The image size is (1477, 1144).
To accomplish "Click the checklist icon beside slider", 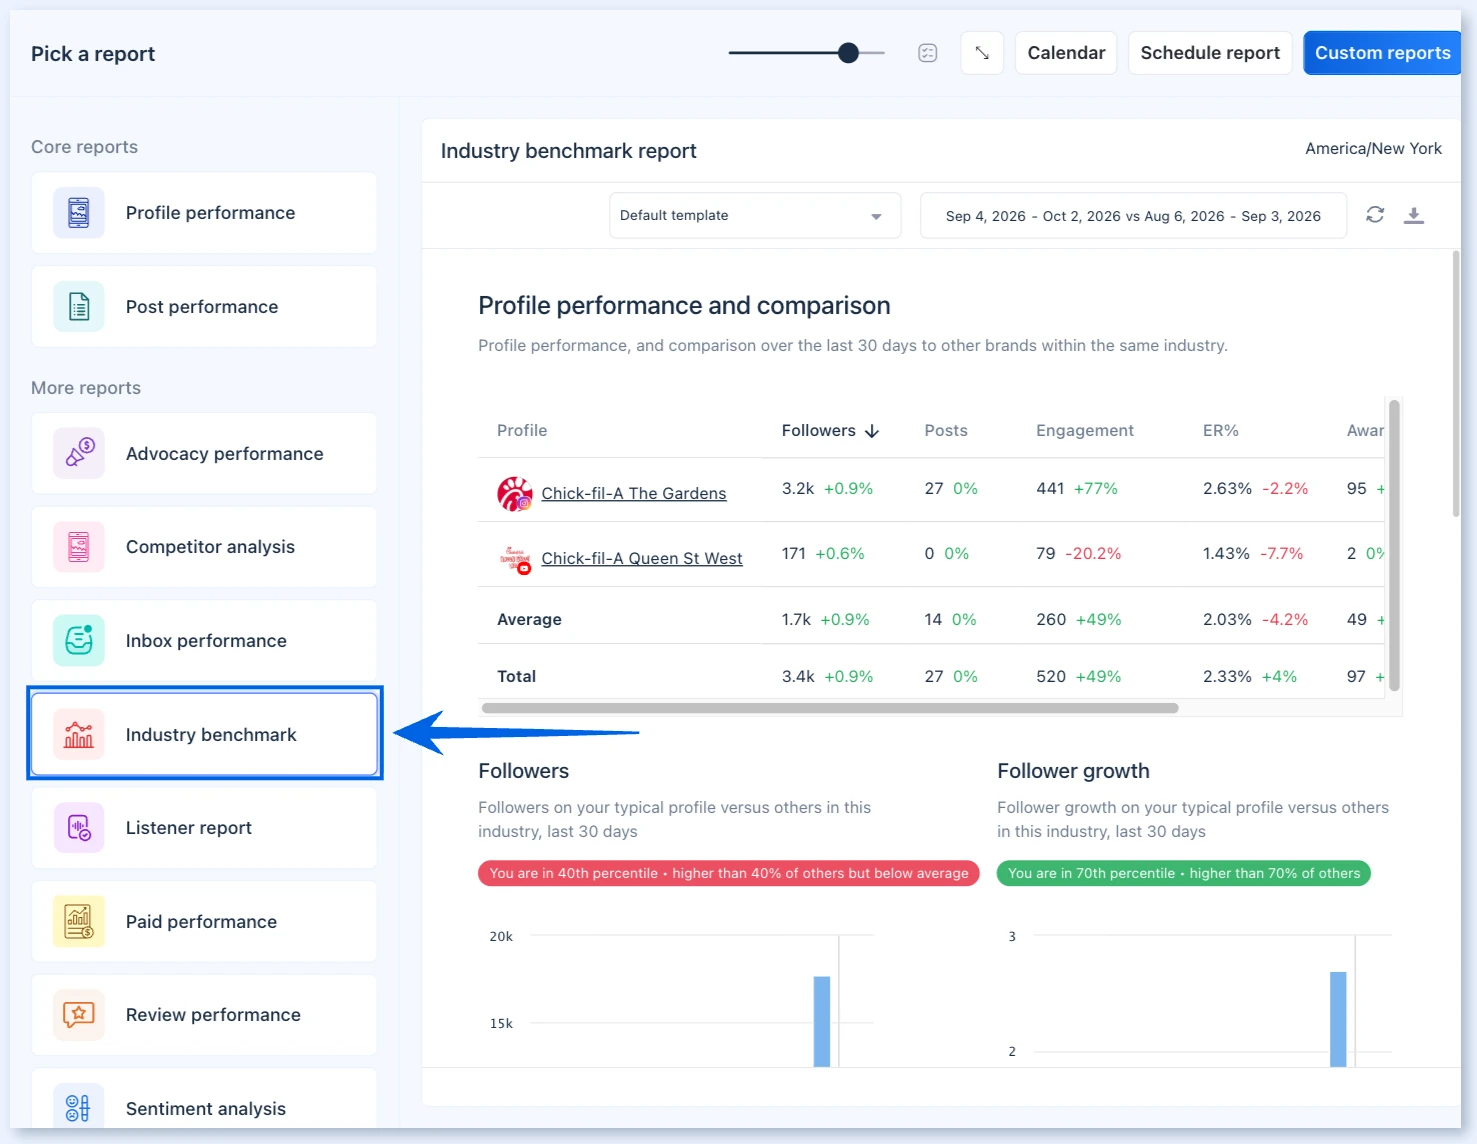I will (928, 53).
